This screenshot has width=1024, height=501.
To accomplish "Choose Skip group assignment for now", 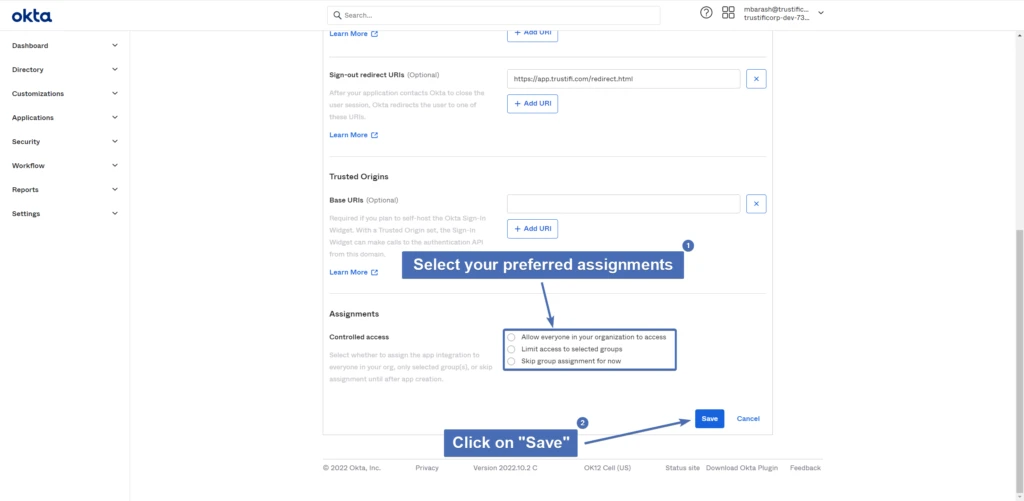I will click(x=512, y=361).
